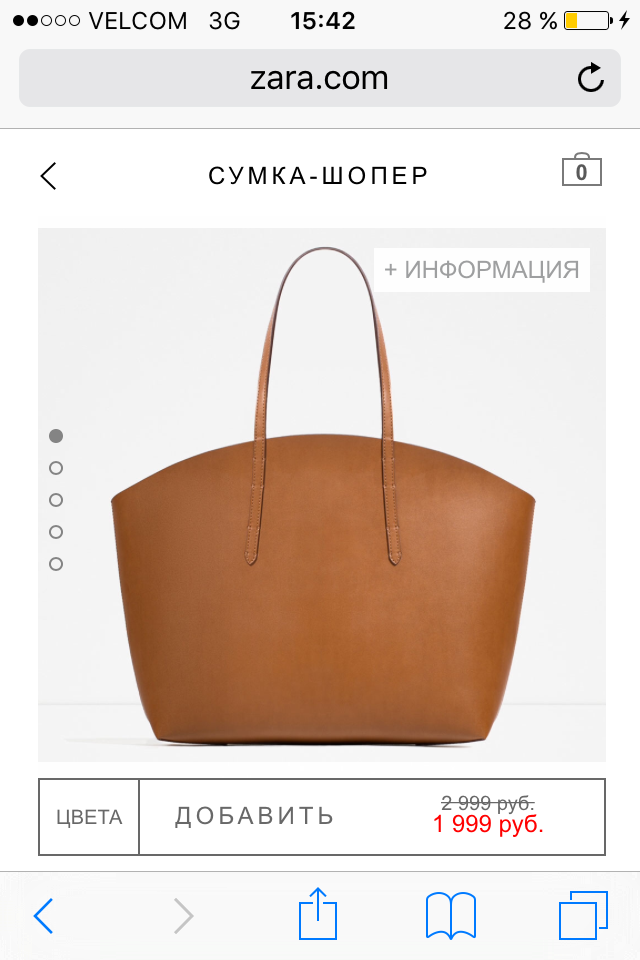640x960 pixels.
Task: Show open tabs with the tabs icon
Action: [x=583, y=915]
